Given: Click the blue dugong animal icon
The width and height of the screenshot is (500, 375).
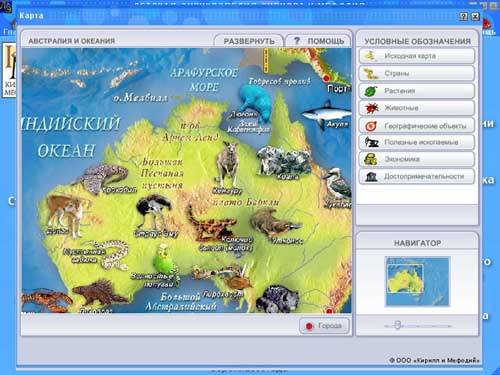Looking at the screenshot, I should 255,101.
